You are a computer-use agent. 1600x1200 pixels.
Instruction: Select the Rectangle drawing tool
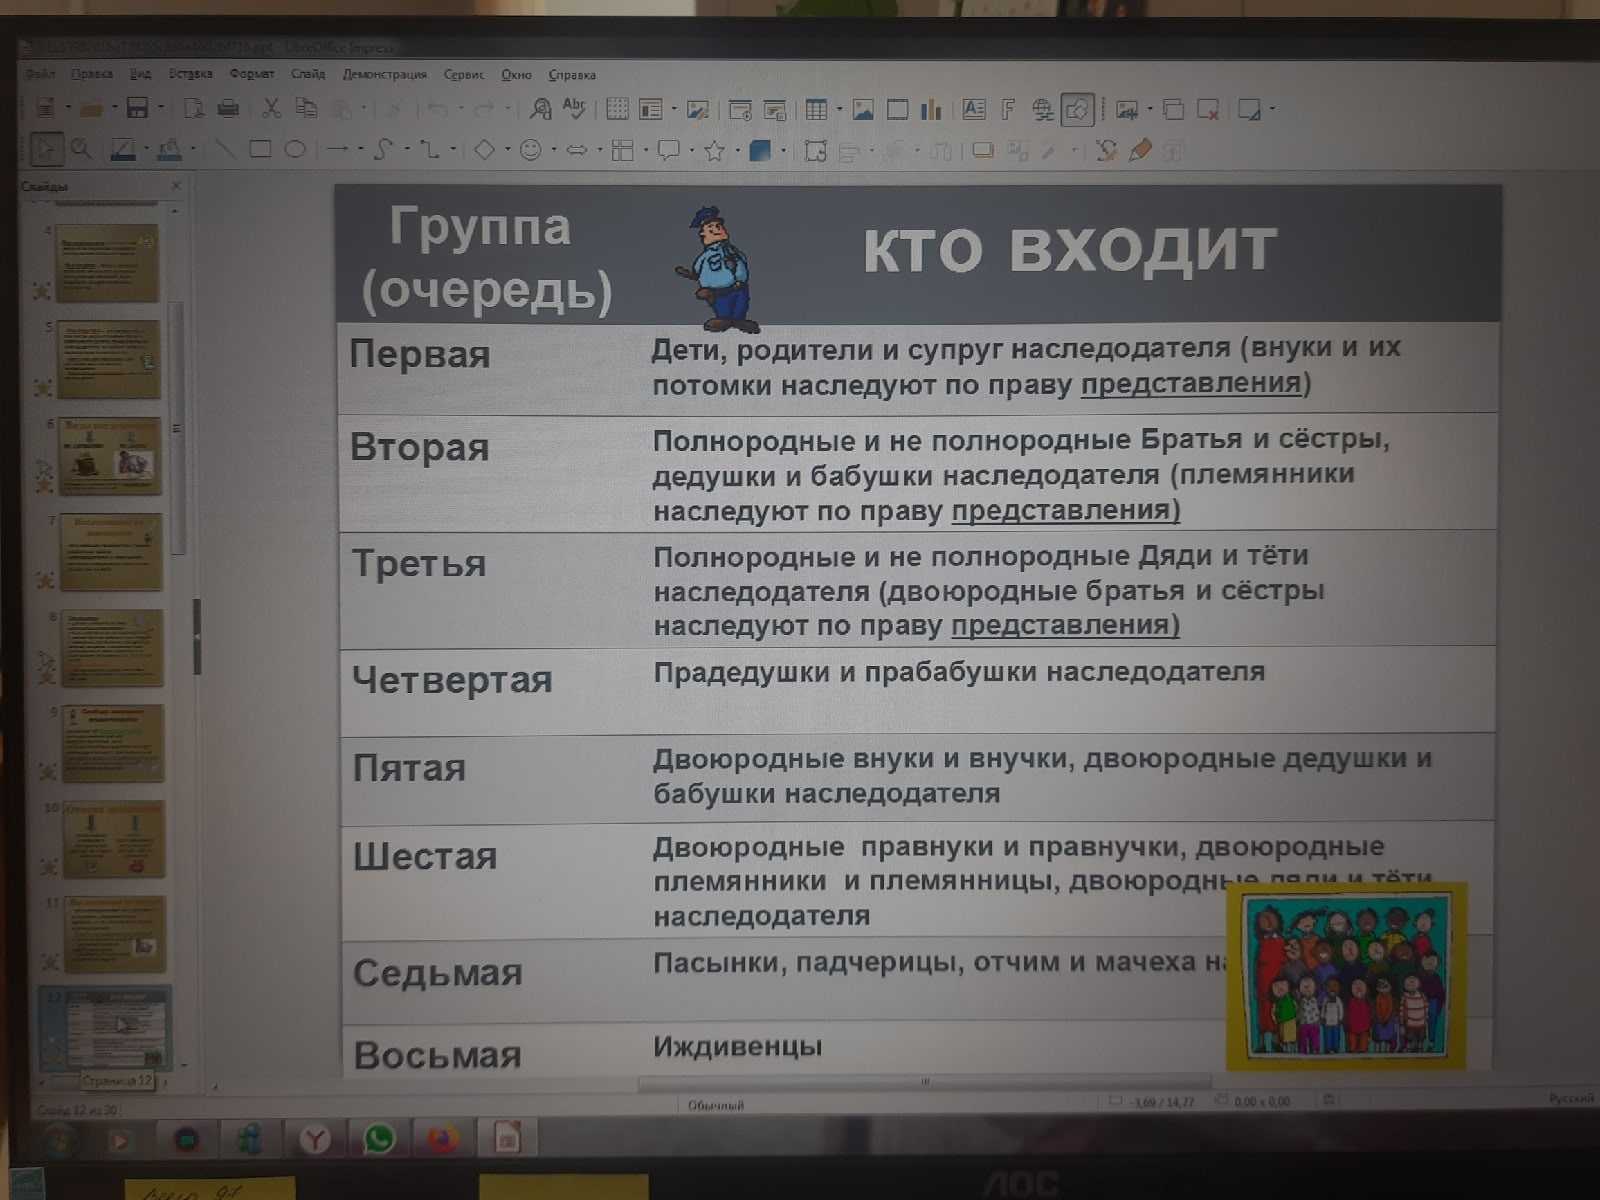coord(260,150)
